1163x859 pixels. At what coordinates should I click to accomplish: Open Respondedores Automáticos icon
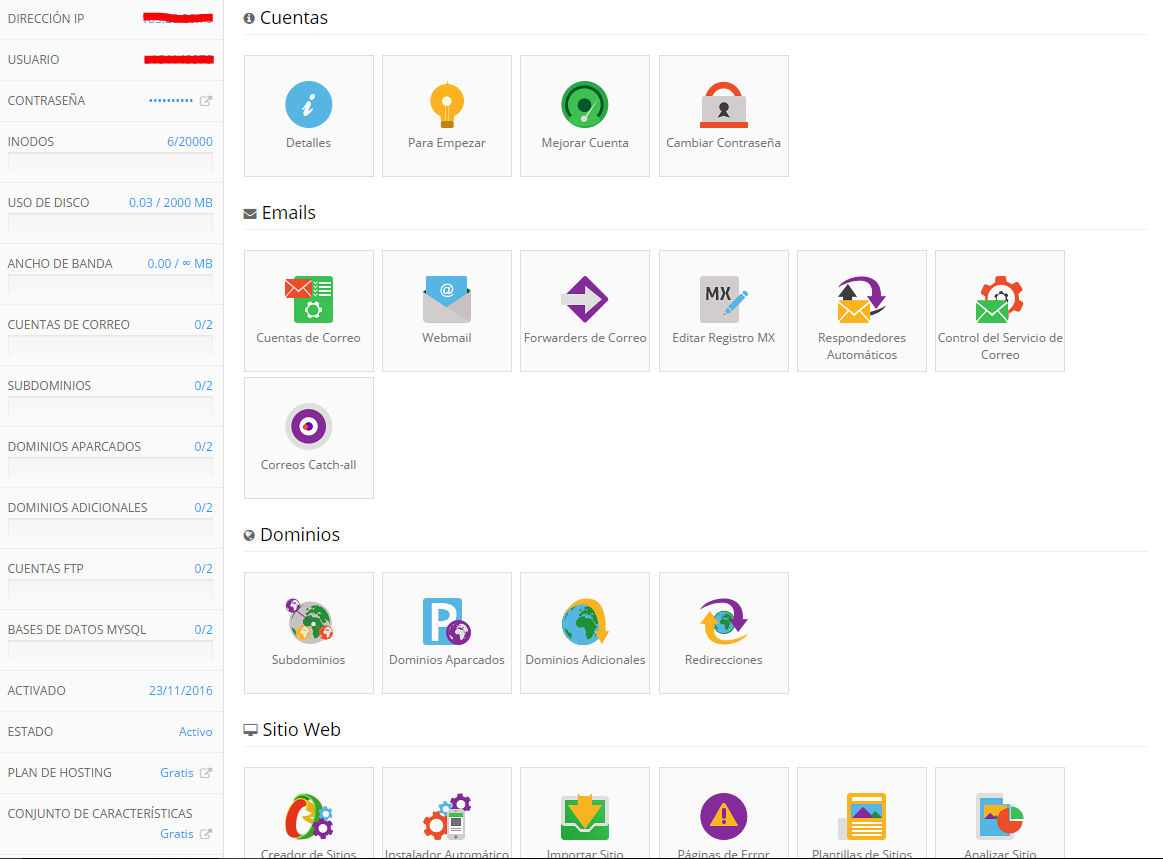(x=861, y=300)
